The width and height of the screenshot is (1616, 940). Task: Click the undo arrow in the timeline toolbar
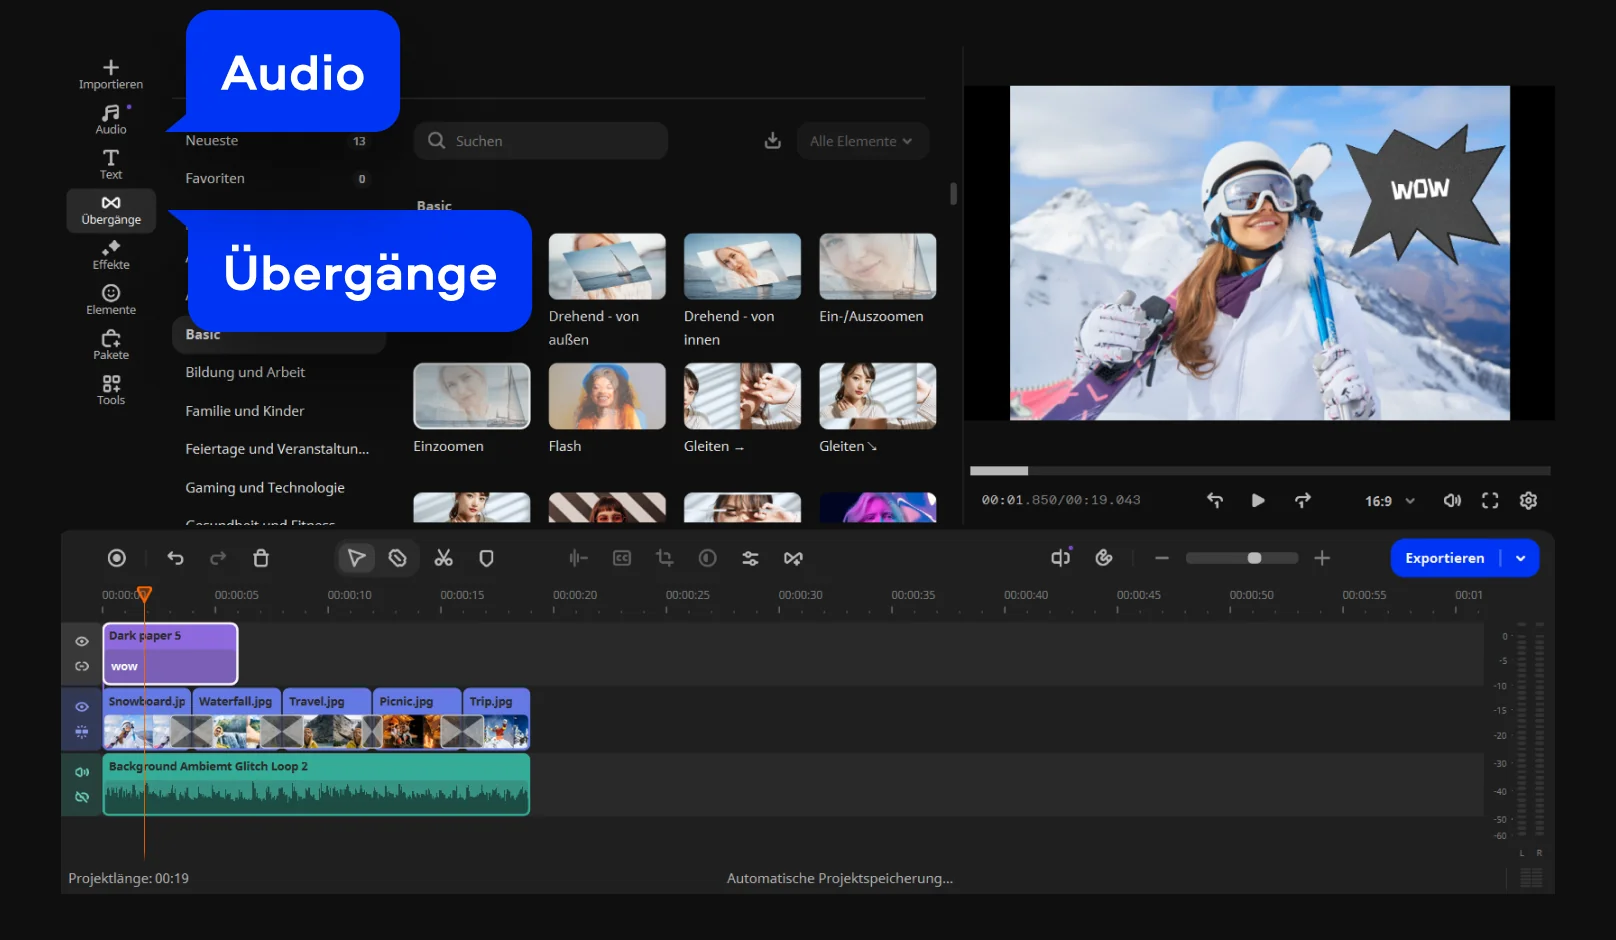click(x=176, y=558)
